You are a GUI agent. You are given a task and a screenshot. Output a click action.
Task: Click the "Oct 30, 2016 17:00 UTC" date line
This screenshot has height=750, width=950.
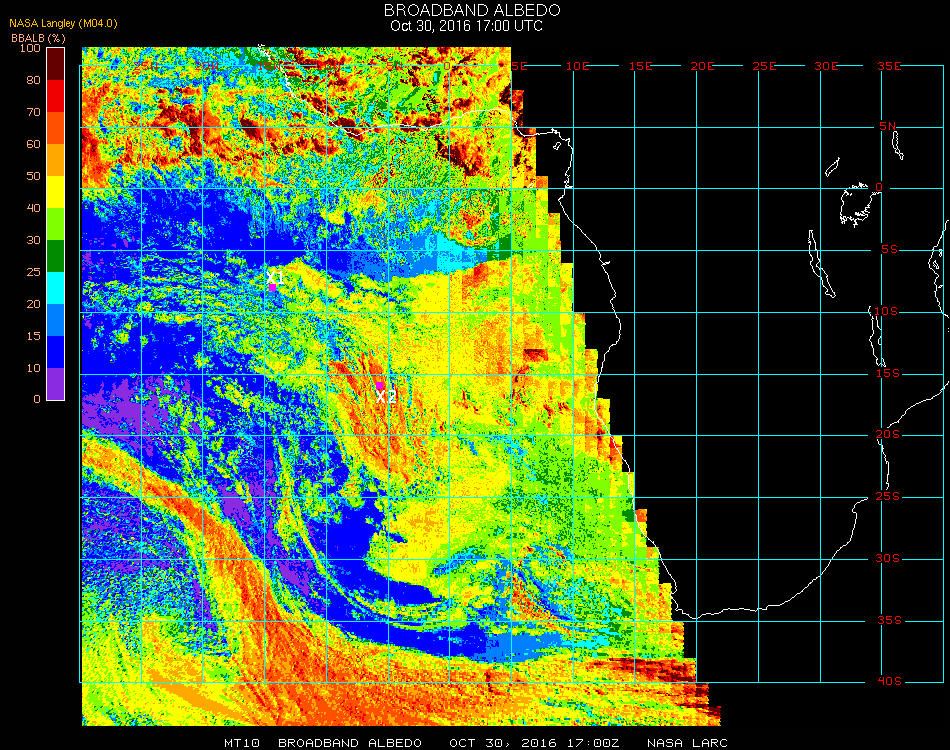[467, 26]
